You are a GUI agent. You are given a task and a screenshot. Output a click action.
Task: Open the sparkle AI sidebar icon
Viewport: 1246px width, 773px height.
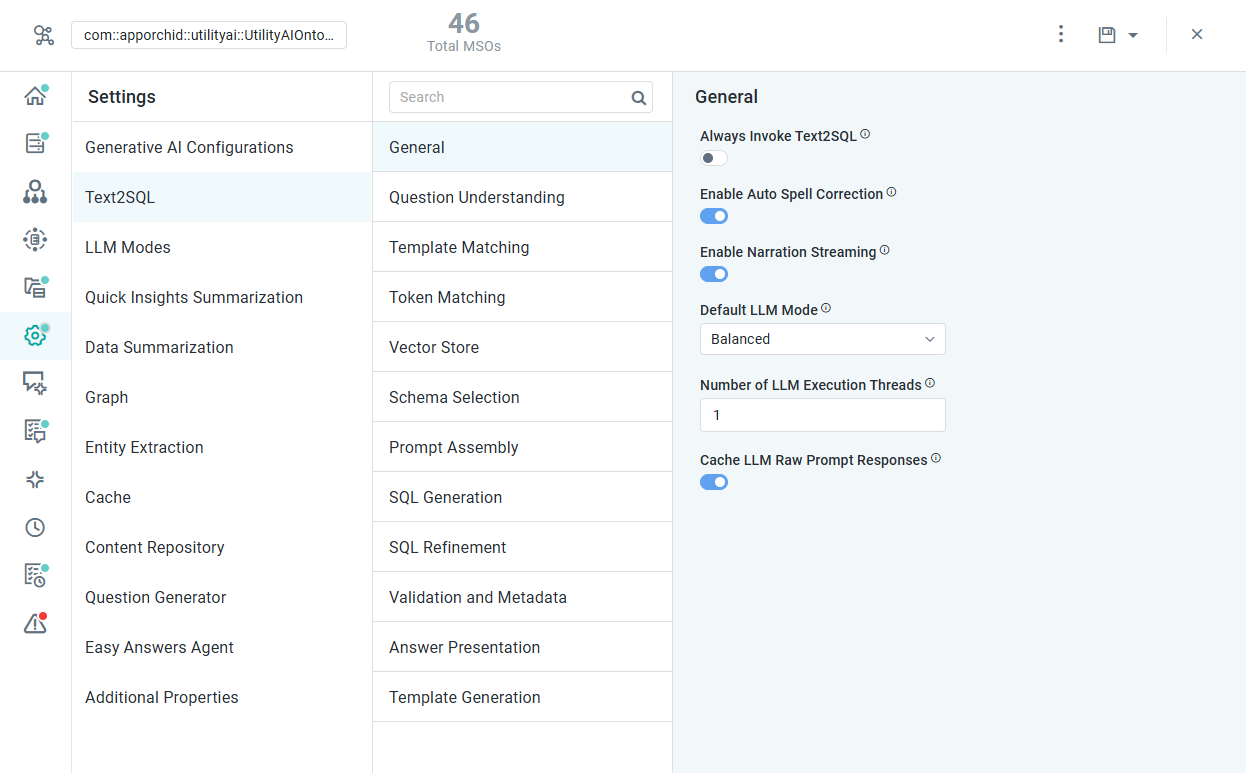click(35, 480)
